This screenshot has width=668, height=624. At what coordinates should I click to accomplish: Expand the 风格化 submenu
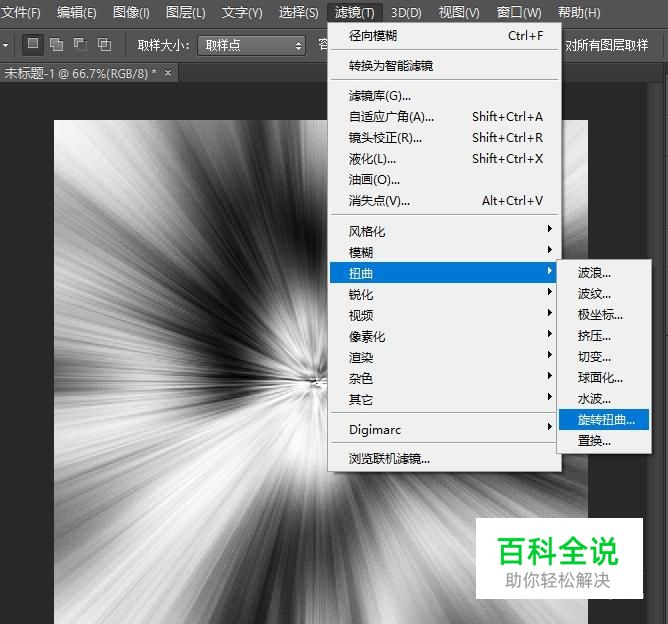(x=444, y=231)
